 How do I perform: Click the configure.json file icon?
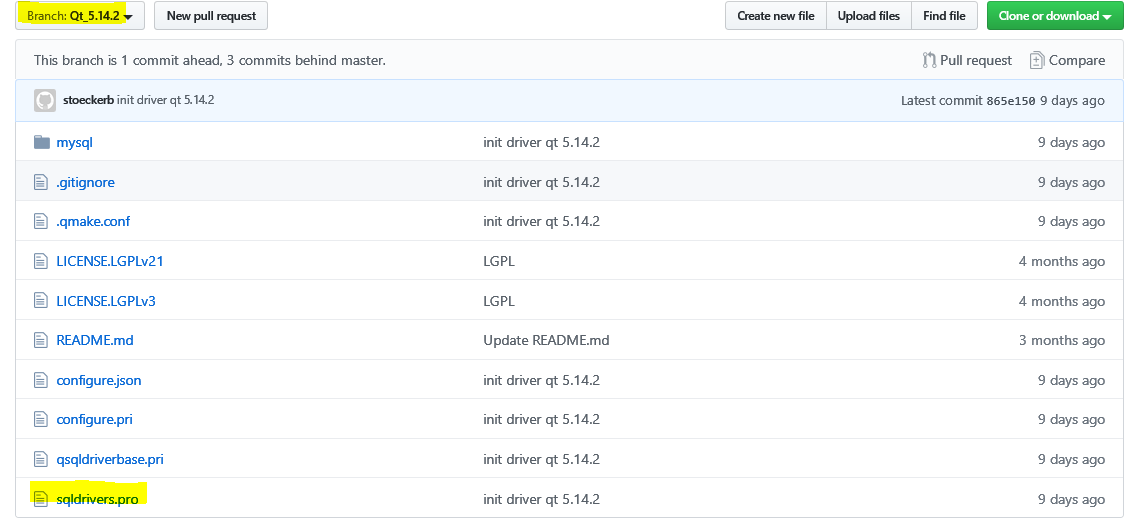pos(40,380)
